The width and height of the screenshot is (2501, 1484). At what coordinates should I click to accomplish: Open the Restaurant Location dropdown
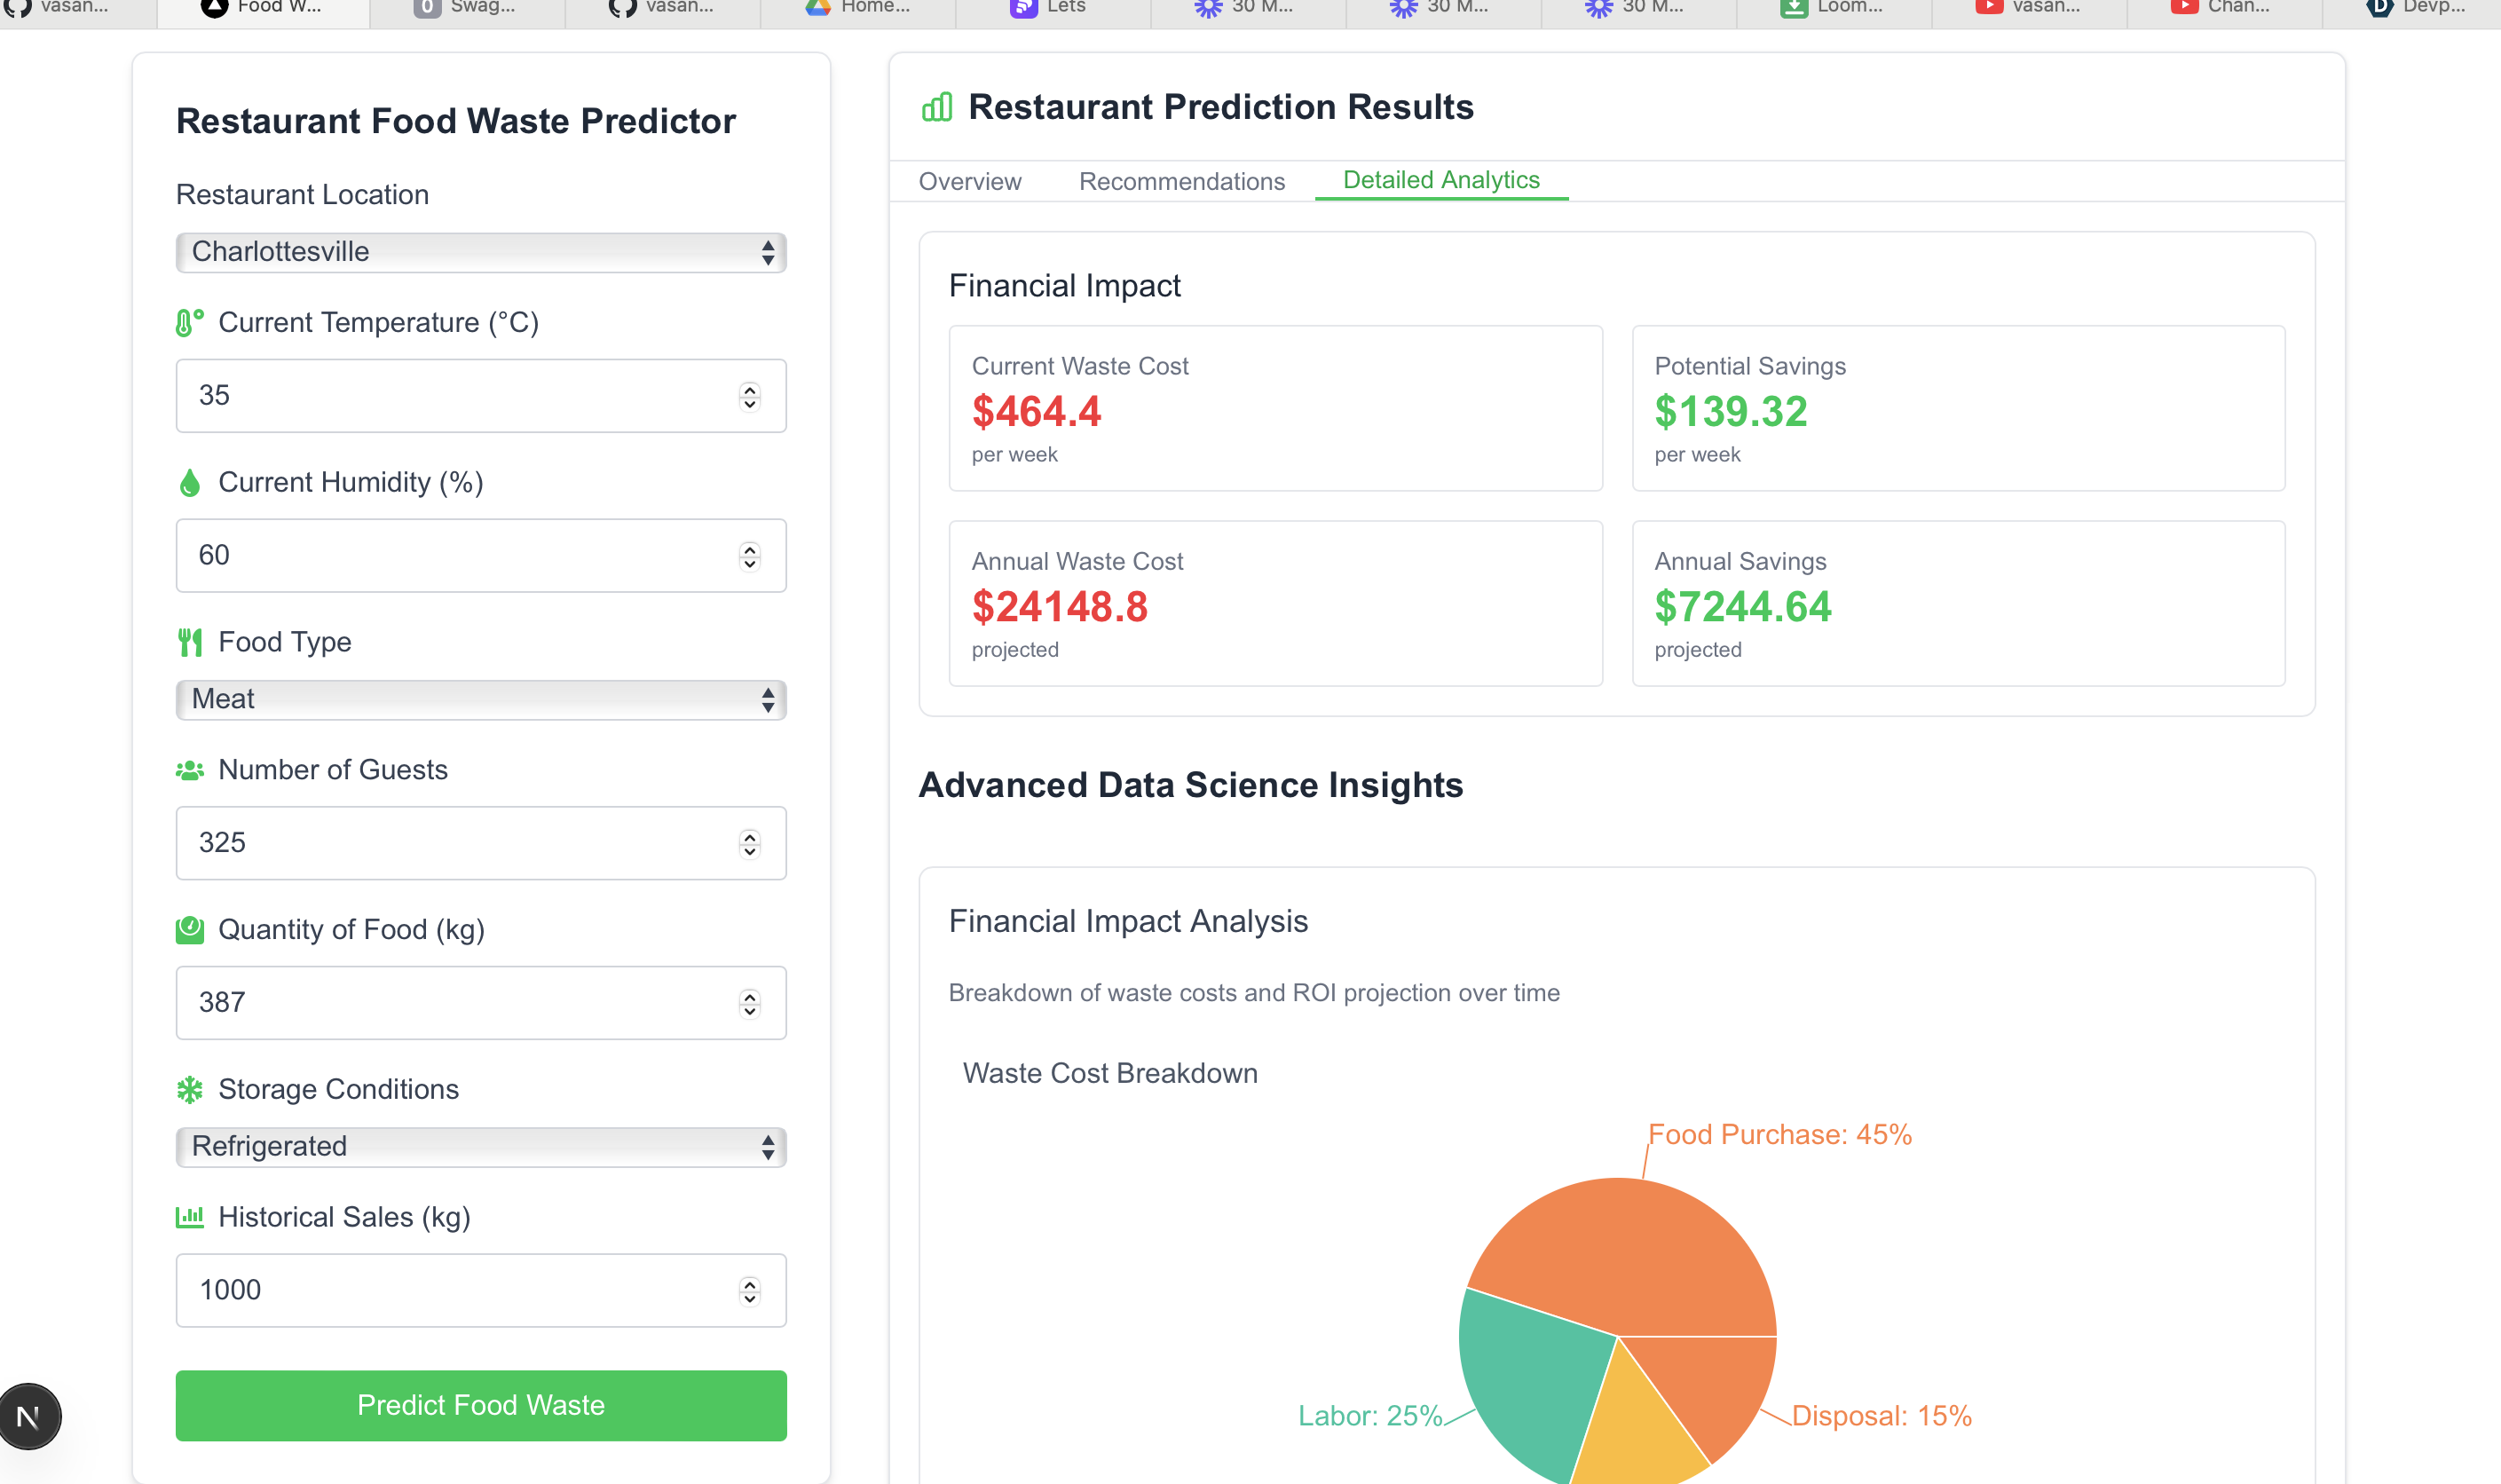pos(480,252)
